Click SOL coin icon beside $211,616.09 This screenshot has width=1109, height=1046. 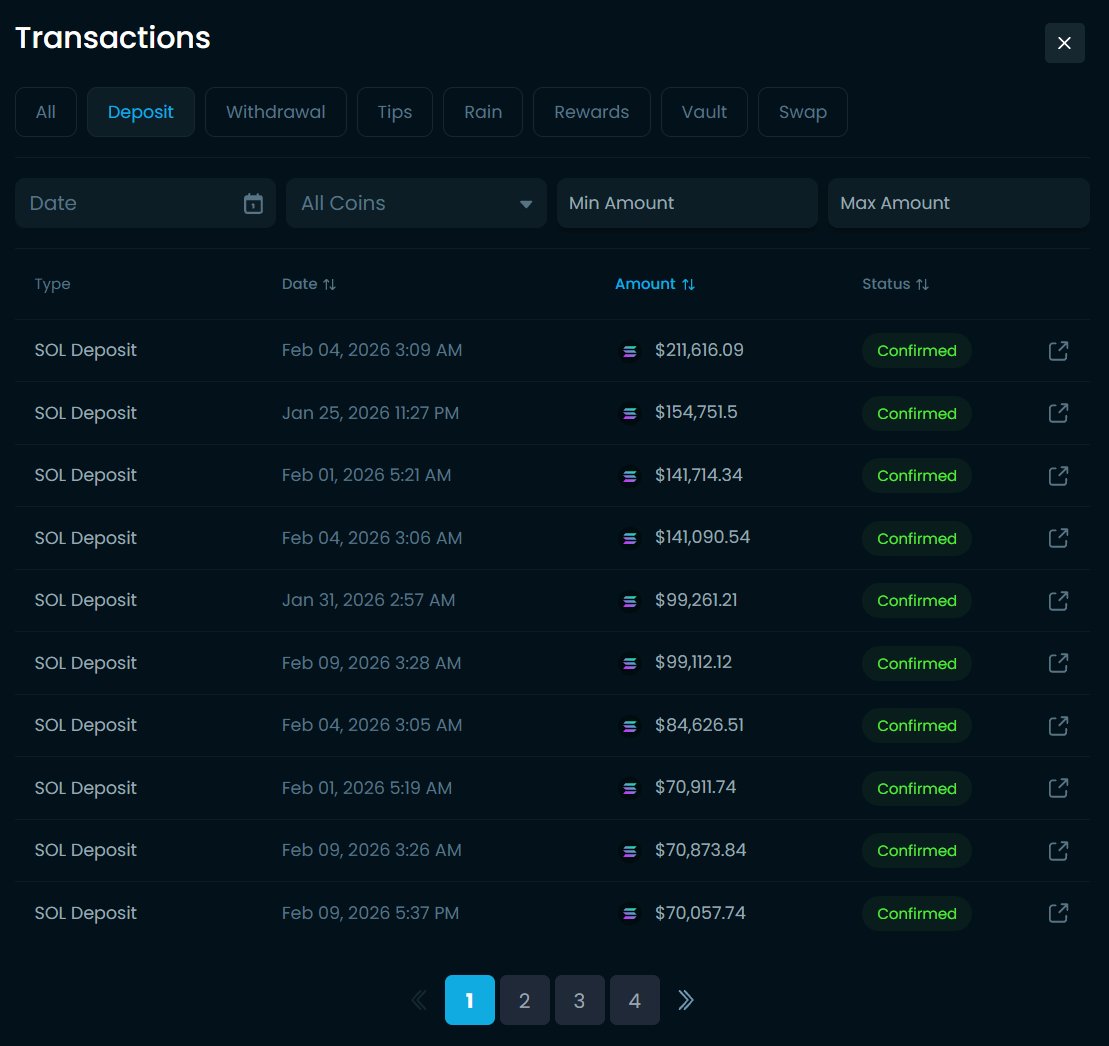(629, 351)
